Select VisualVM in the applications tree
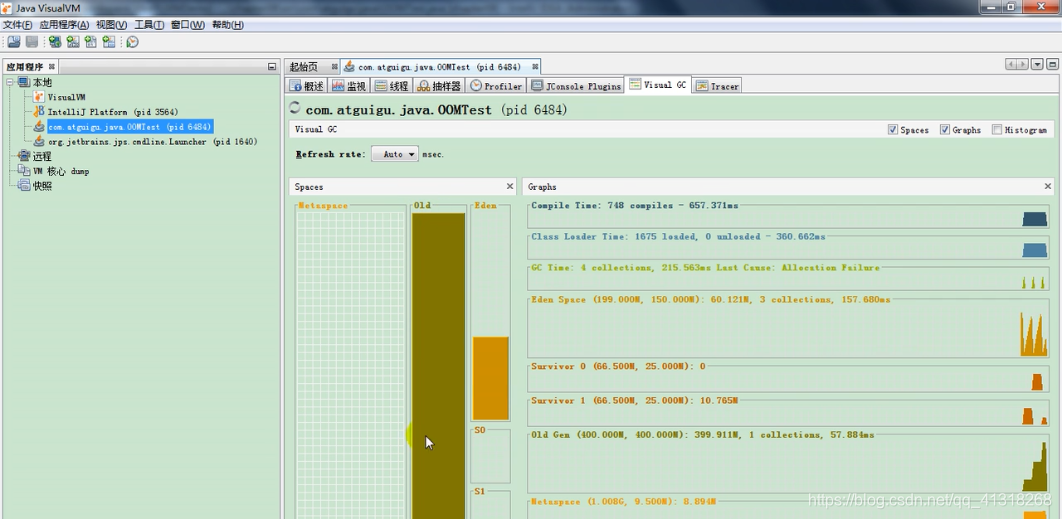Screen dimensions: 1062x519 66,97
